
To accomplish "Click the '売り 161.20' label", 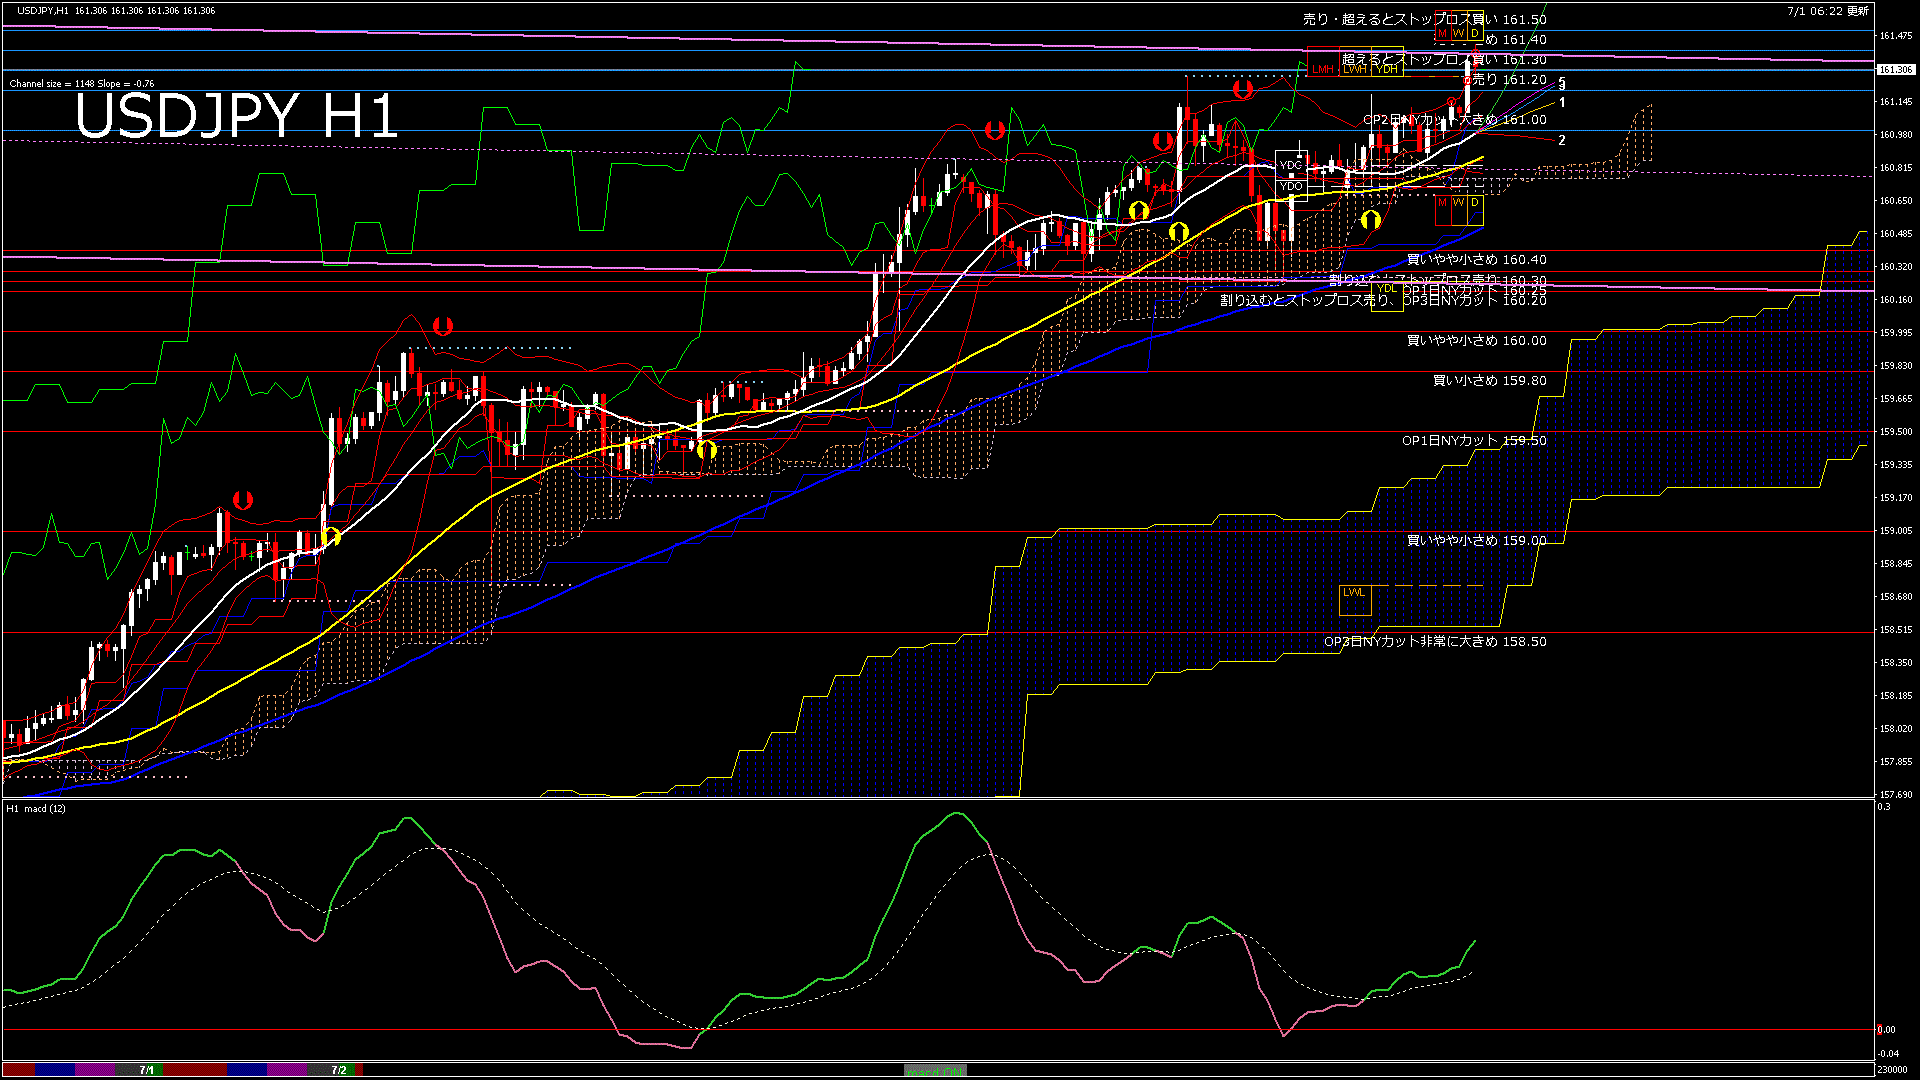I will pyautogui.click(x=1509, y=80).
